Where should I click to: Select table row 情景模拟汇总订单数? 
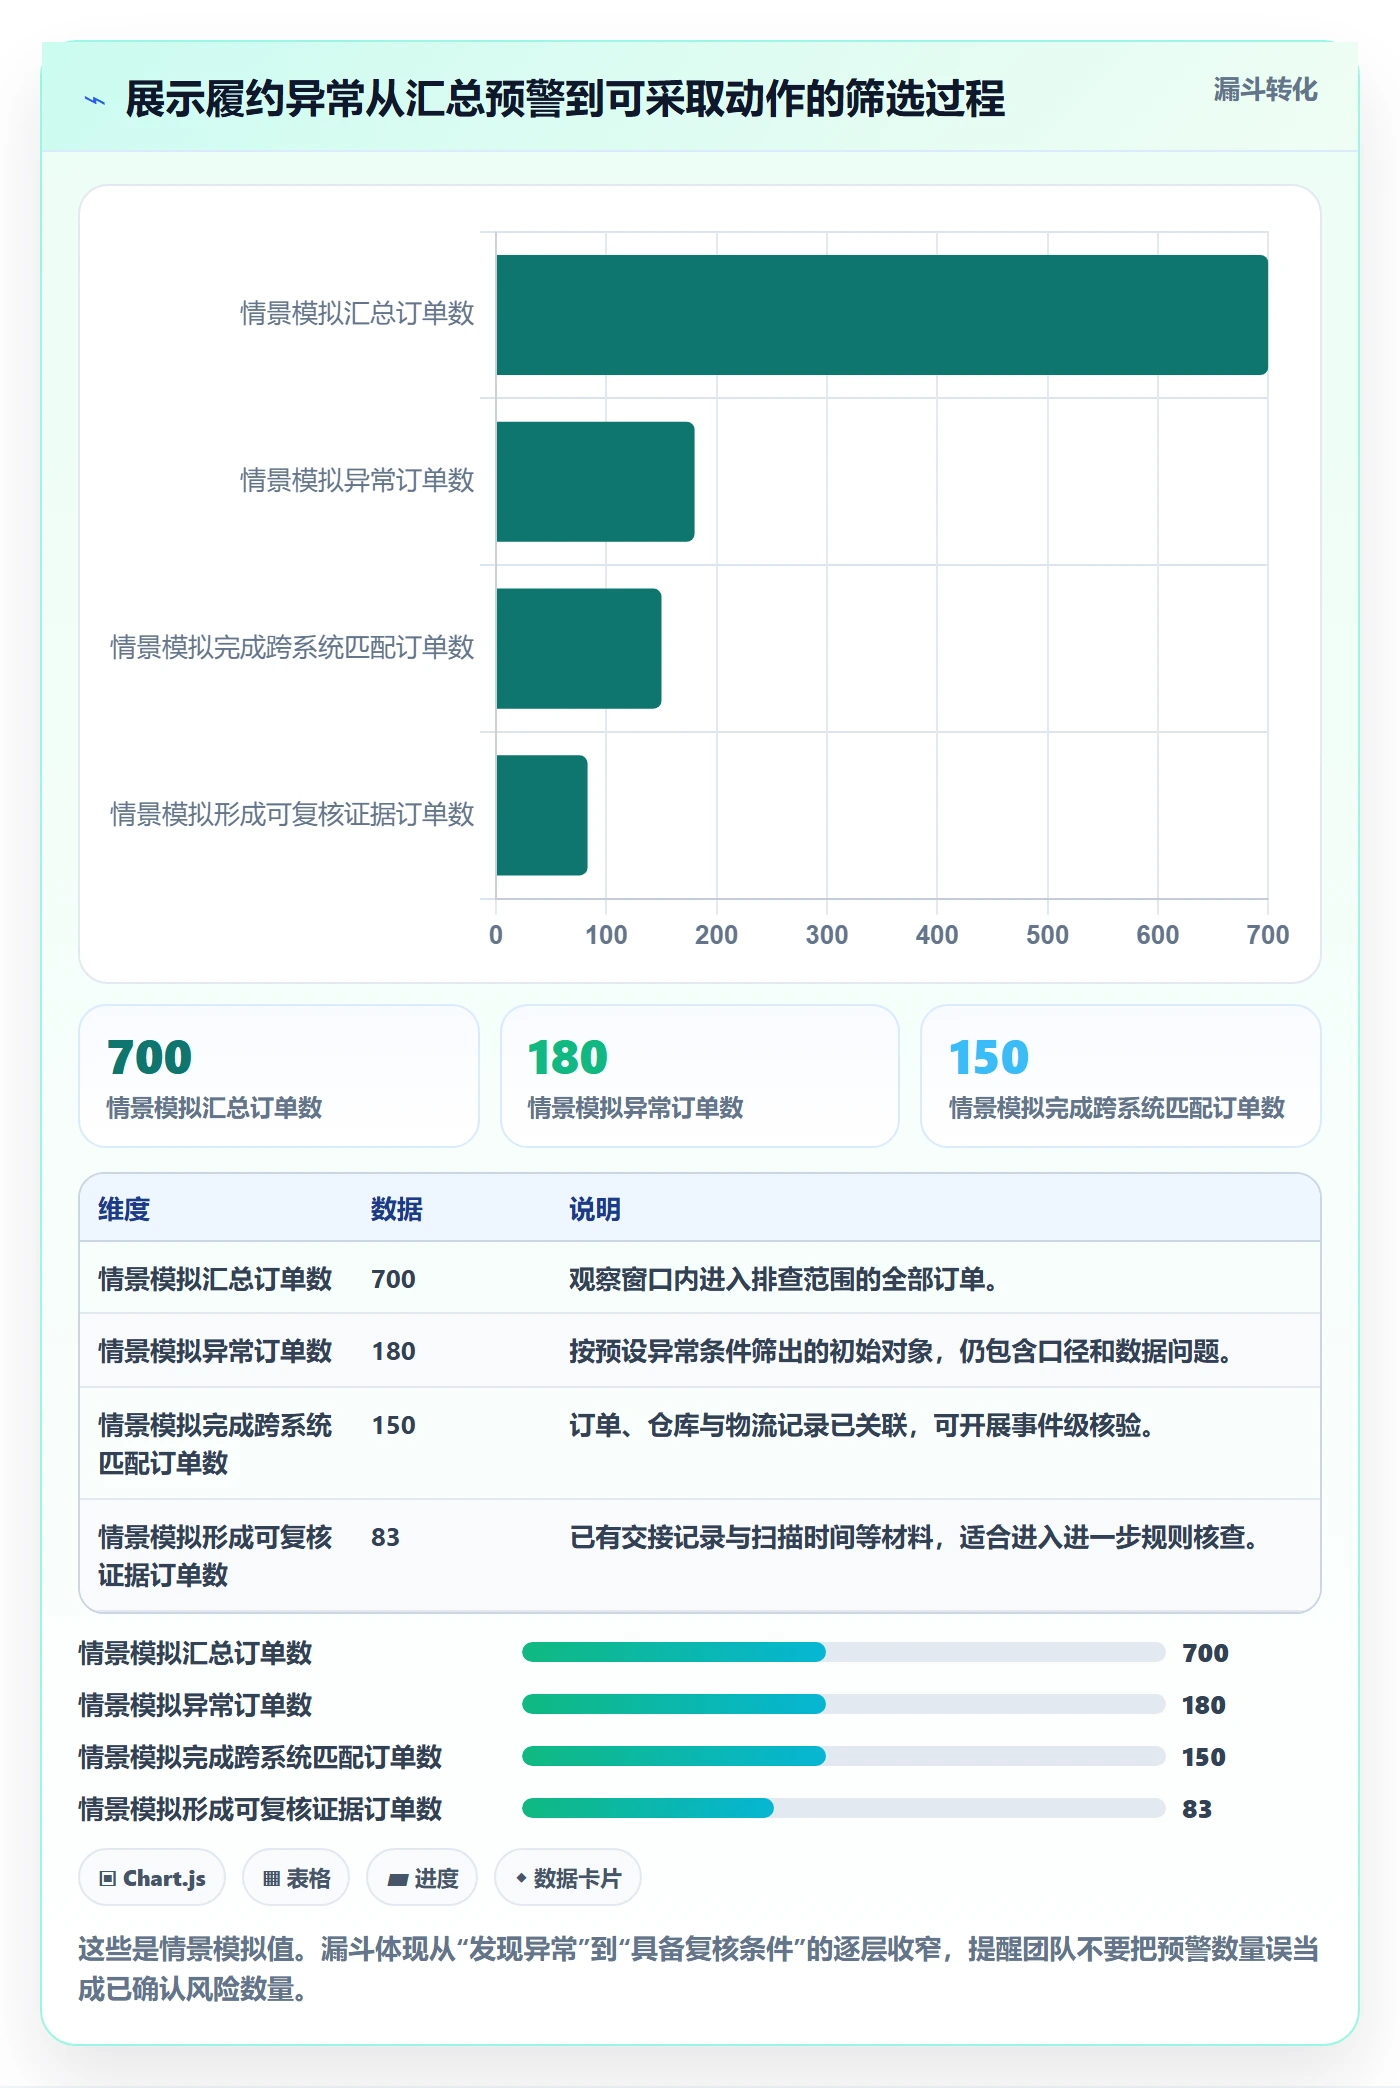700,1279
